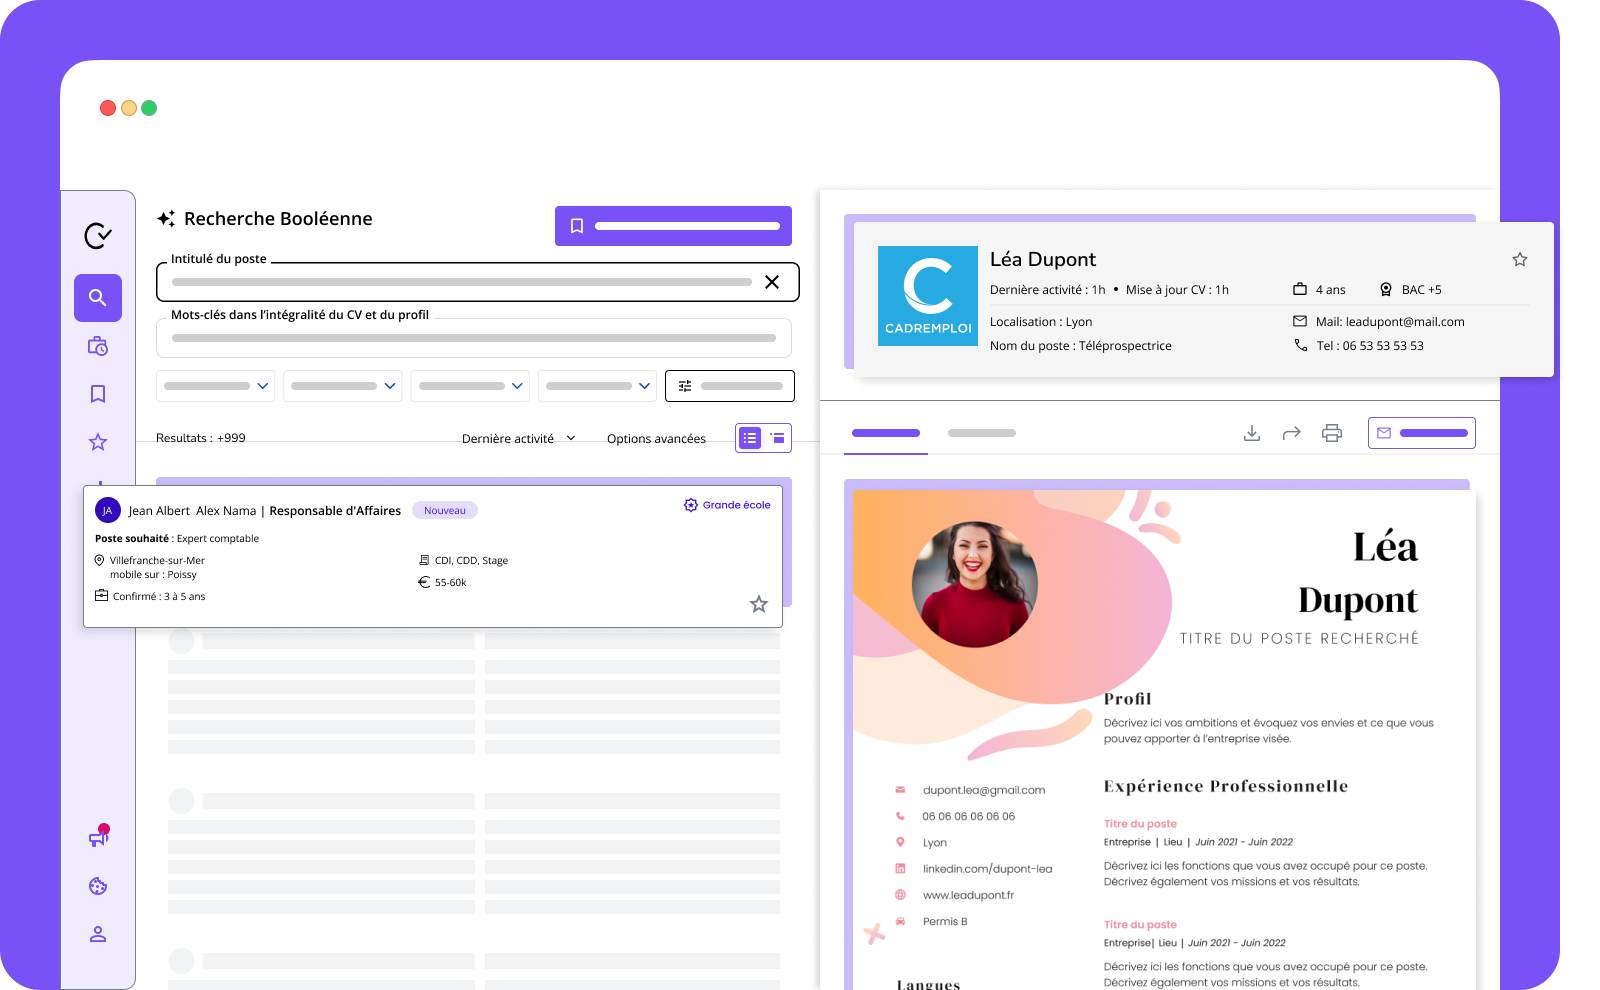The image size is (1600, 990).
Task: Star Jean Albert's candidate card
Action: coord(759,604)
